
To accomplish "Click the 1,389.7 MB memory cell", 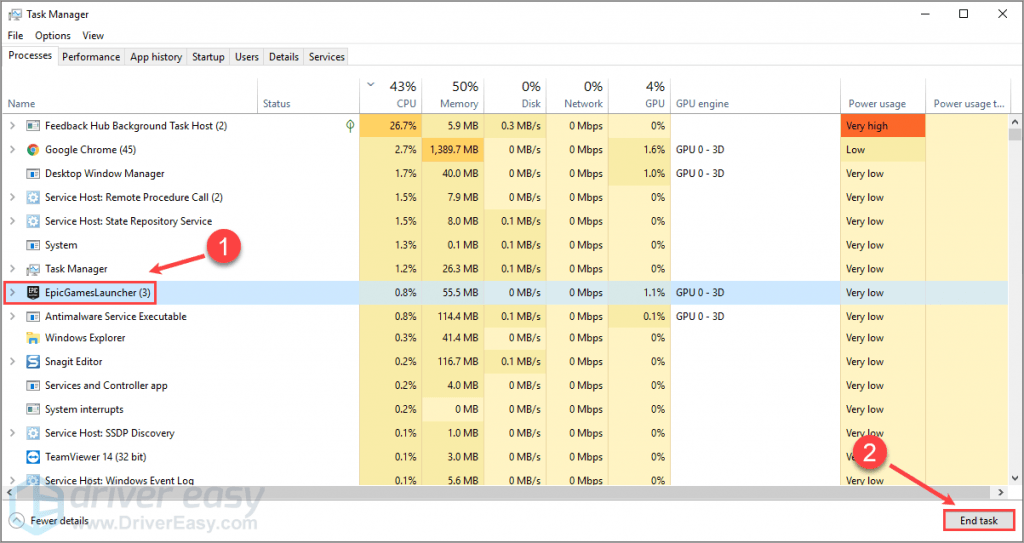I will tap(452, 150).
